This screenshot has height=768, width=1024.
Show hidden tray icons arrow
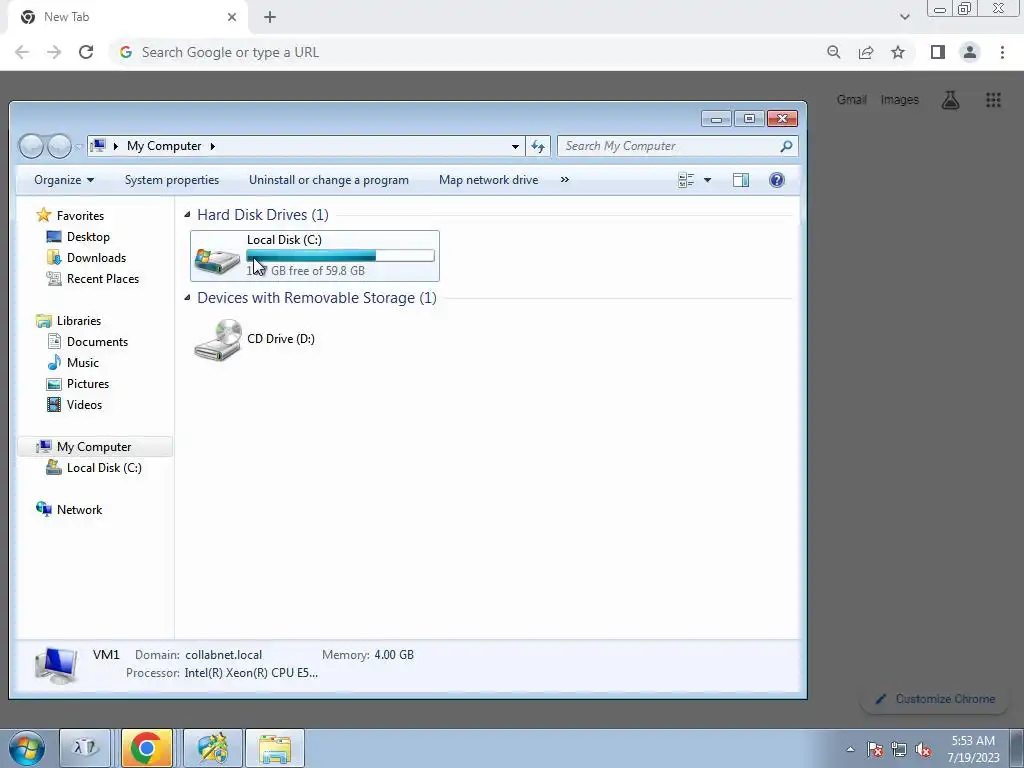click(x=850, y=749)
